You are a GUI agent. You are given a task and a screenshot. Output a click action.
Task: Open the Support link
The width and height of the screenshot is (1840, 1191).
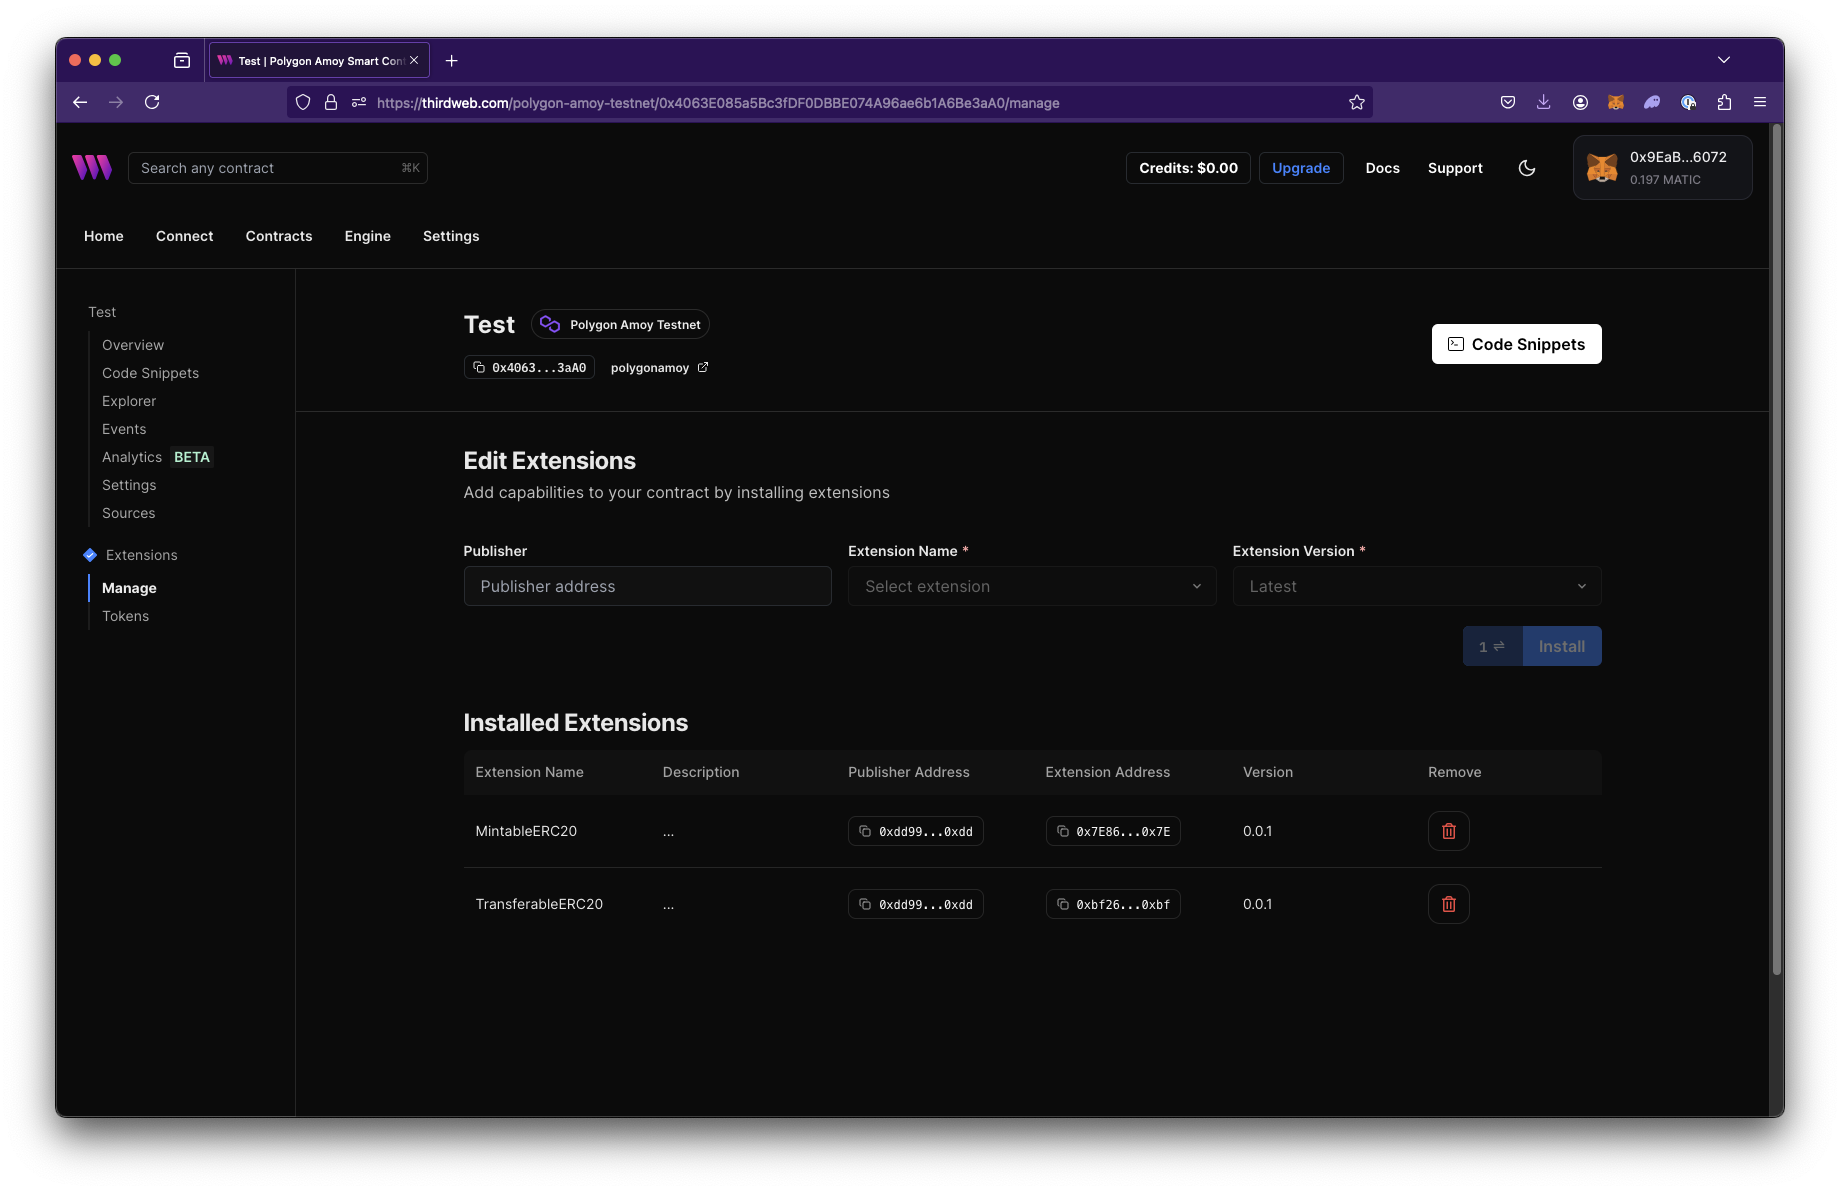(1455, 168)
